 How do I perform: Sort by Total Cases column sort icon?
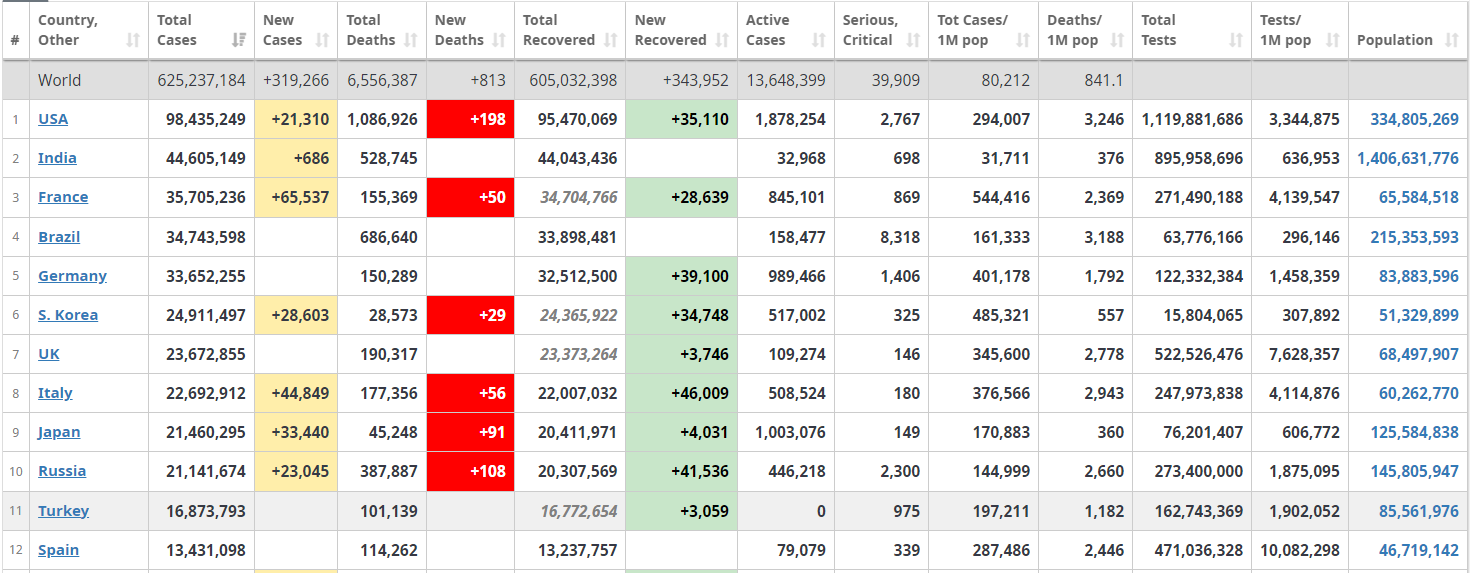(238, 40)
